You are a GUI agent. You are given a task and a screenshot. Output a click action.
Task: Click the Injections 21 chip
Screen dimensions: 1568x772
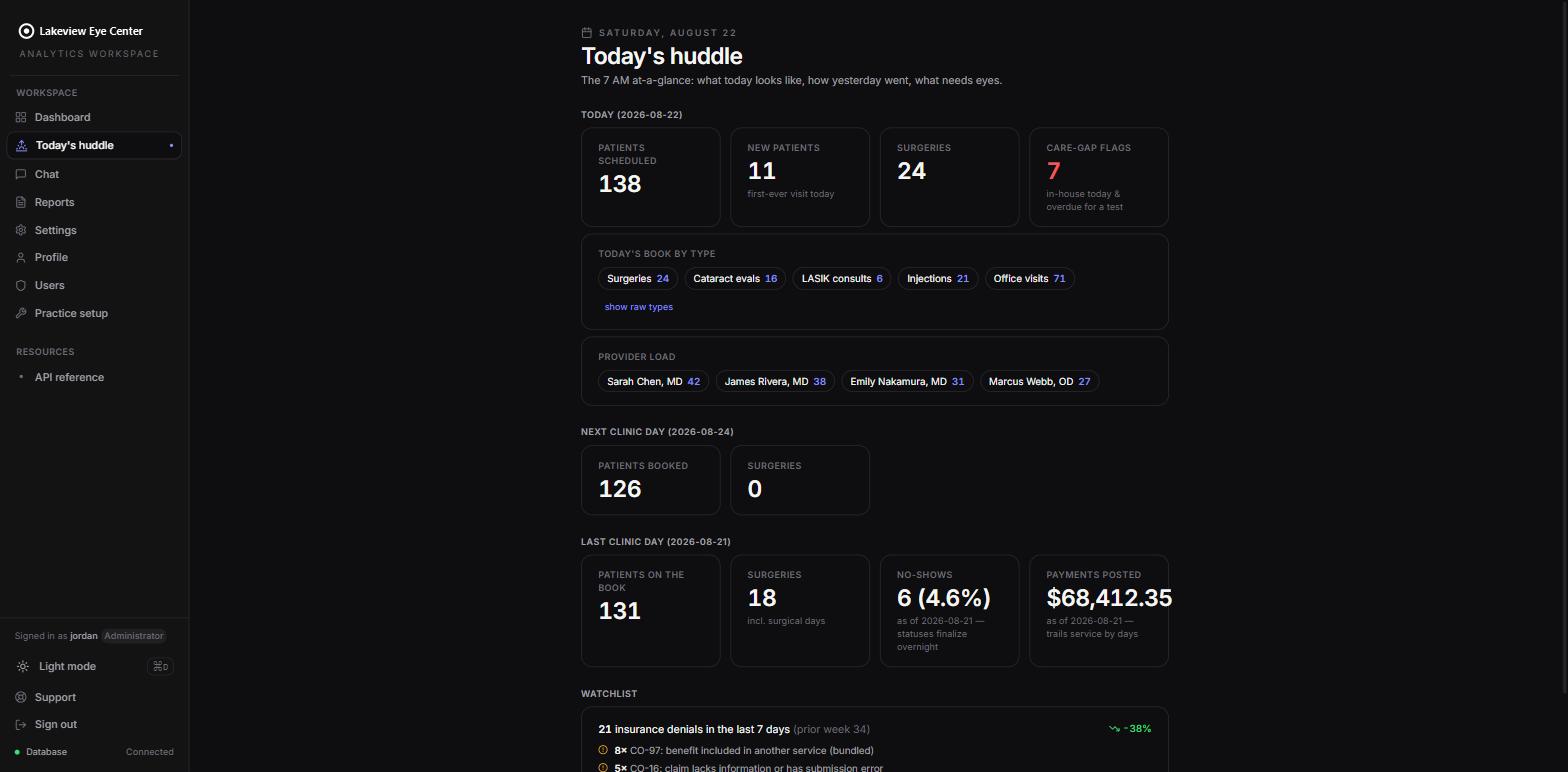pos(938,279)
